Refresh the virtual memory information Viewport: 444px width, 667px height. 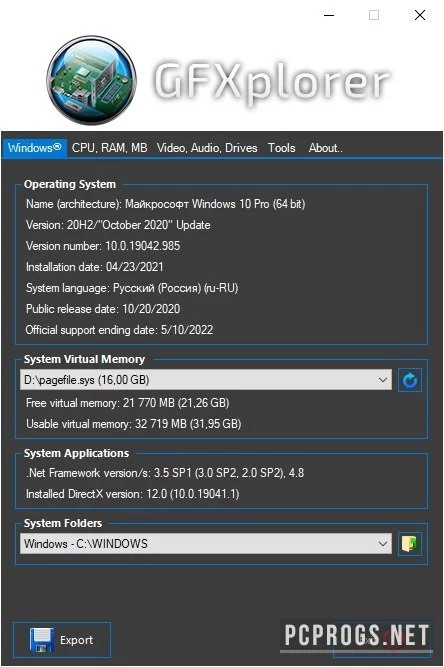point(410,380)
